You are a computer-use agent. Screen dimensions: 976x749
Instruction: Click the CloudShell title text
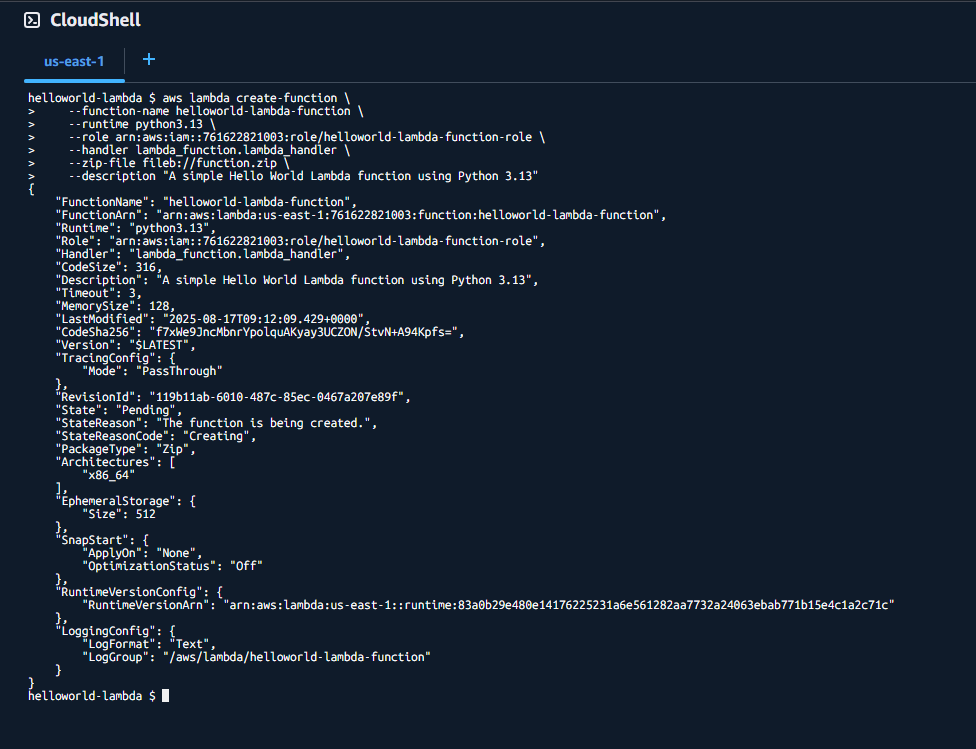tap(95, 20)
